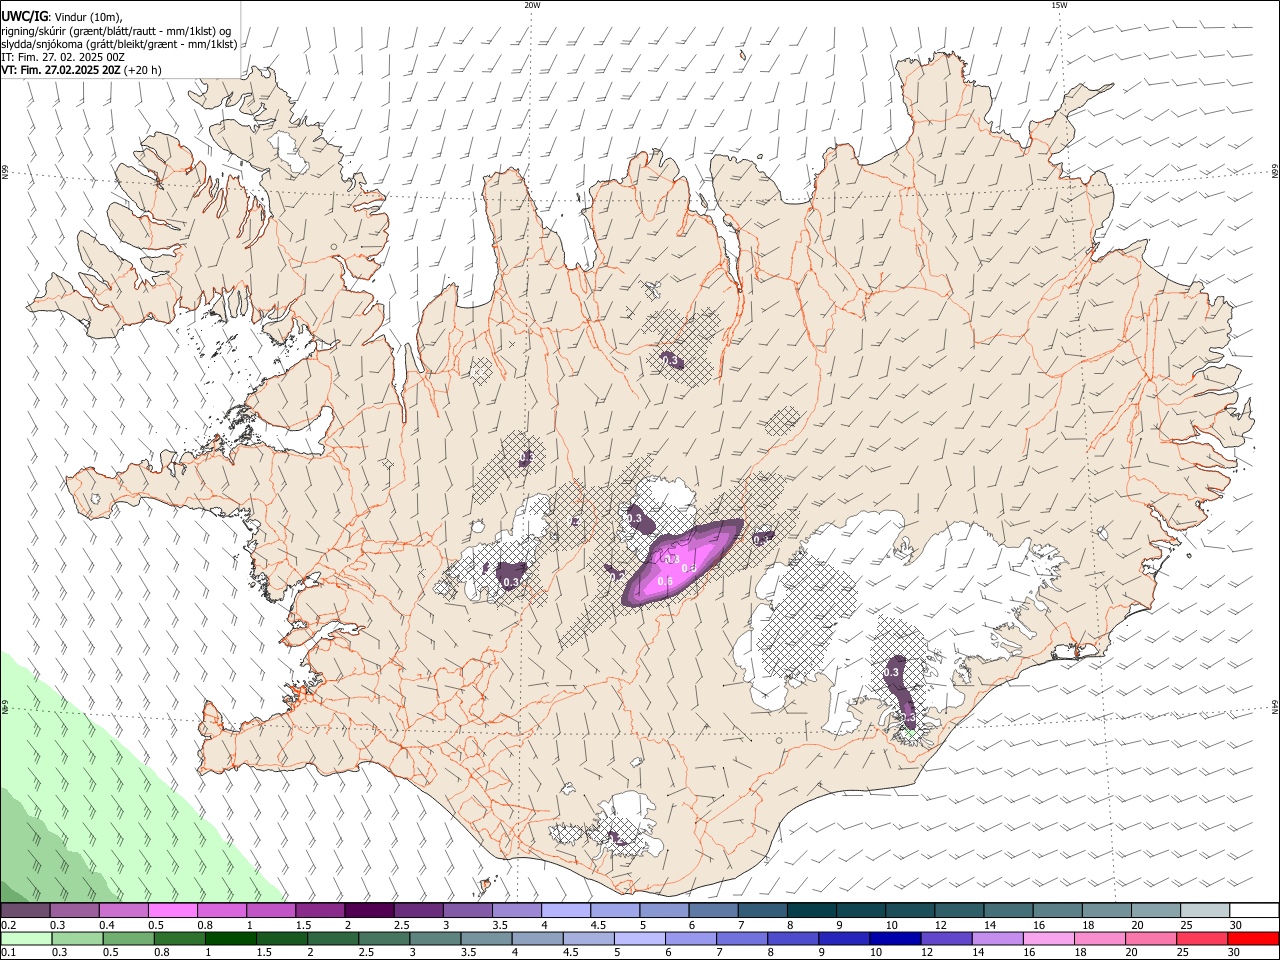Screen dimensions: 1280x960
Task: Select lower legend swatch between 0.5 and 0.8
Action: (128, 939)
